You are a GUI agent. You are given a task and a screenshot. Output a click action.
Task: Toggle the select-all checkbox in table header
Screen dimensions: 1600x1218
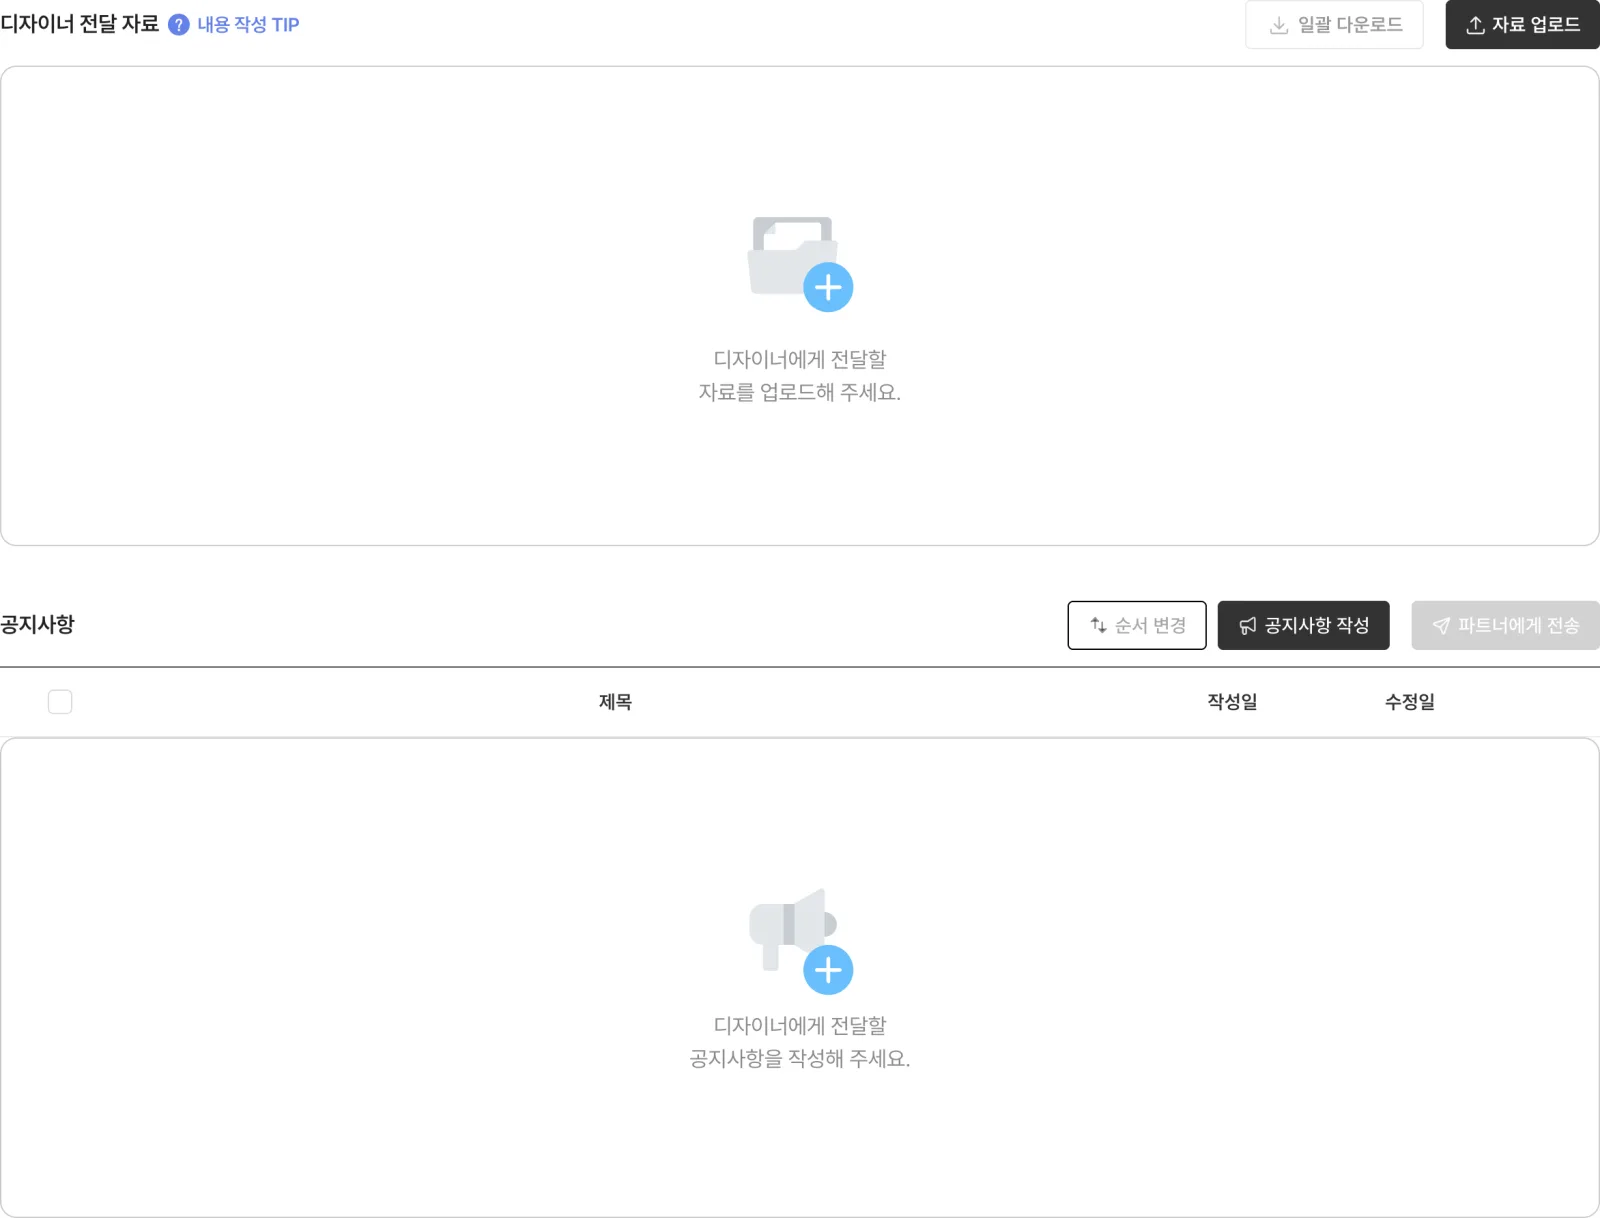coord(60,702)
